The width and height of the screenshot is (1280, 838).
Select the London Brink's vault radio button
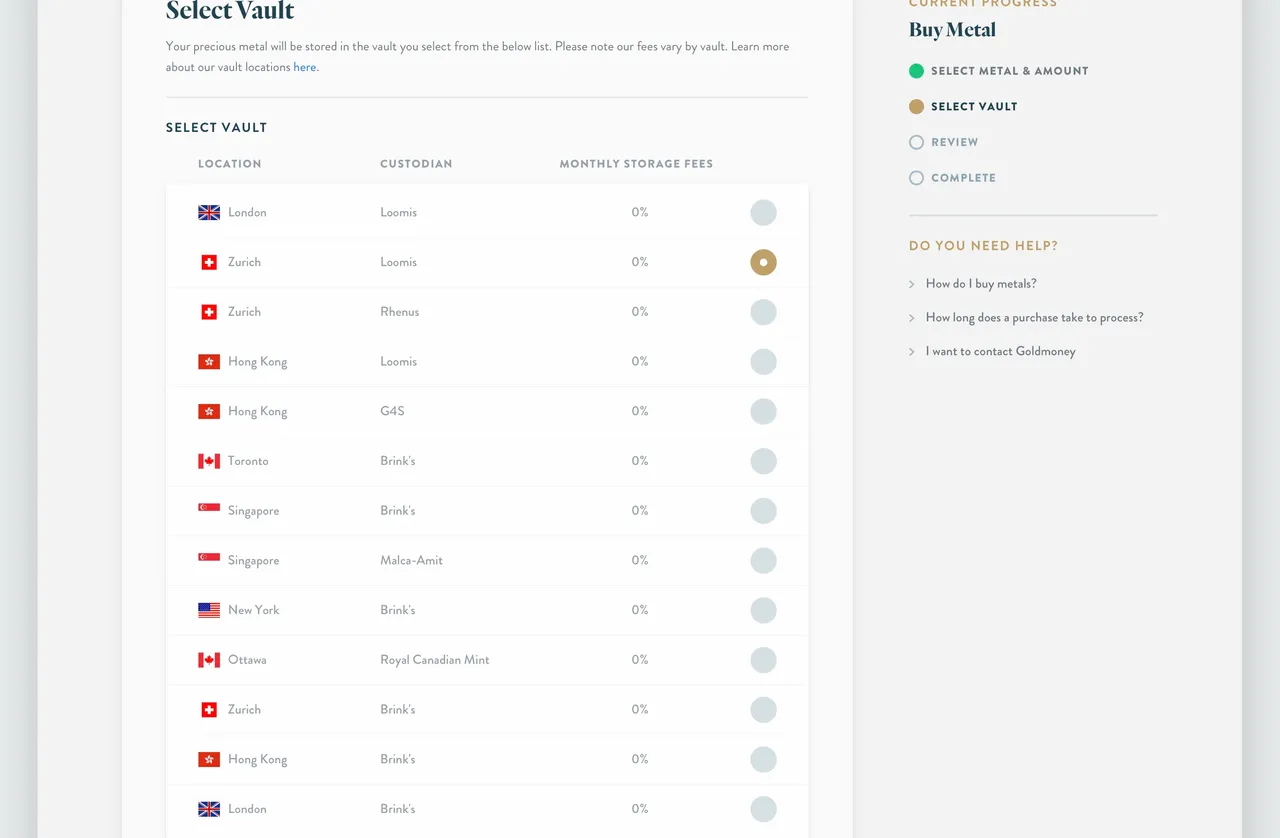coord(763,809)
